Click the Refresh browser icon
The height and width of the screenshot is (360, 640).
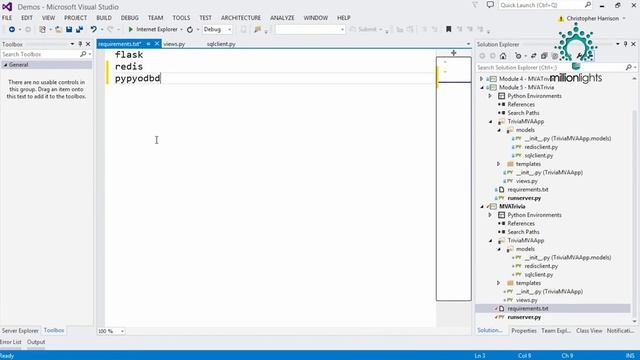pyautogui.click(x=190, y=29)
